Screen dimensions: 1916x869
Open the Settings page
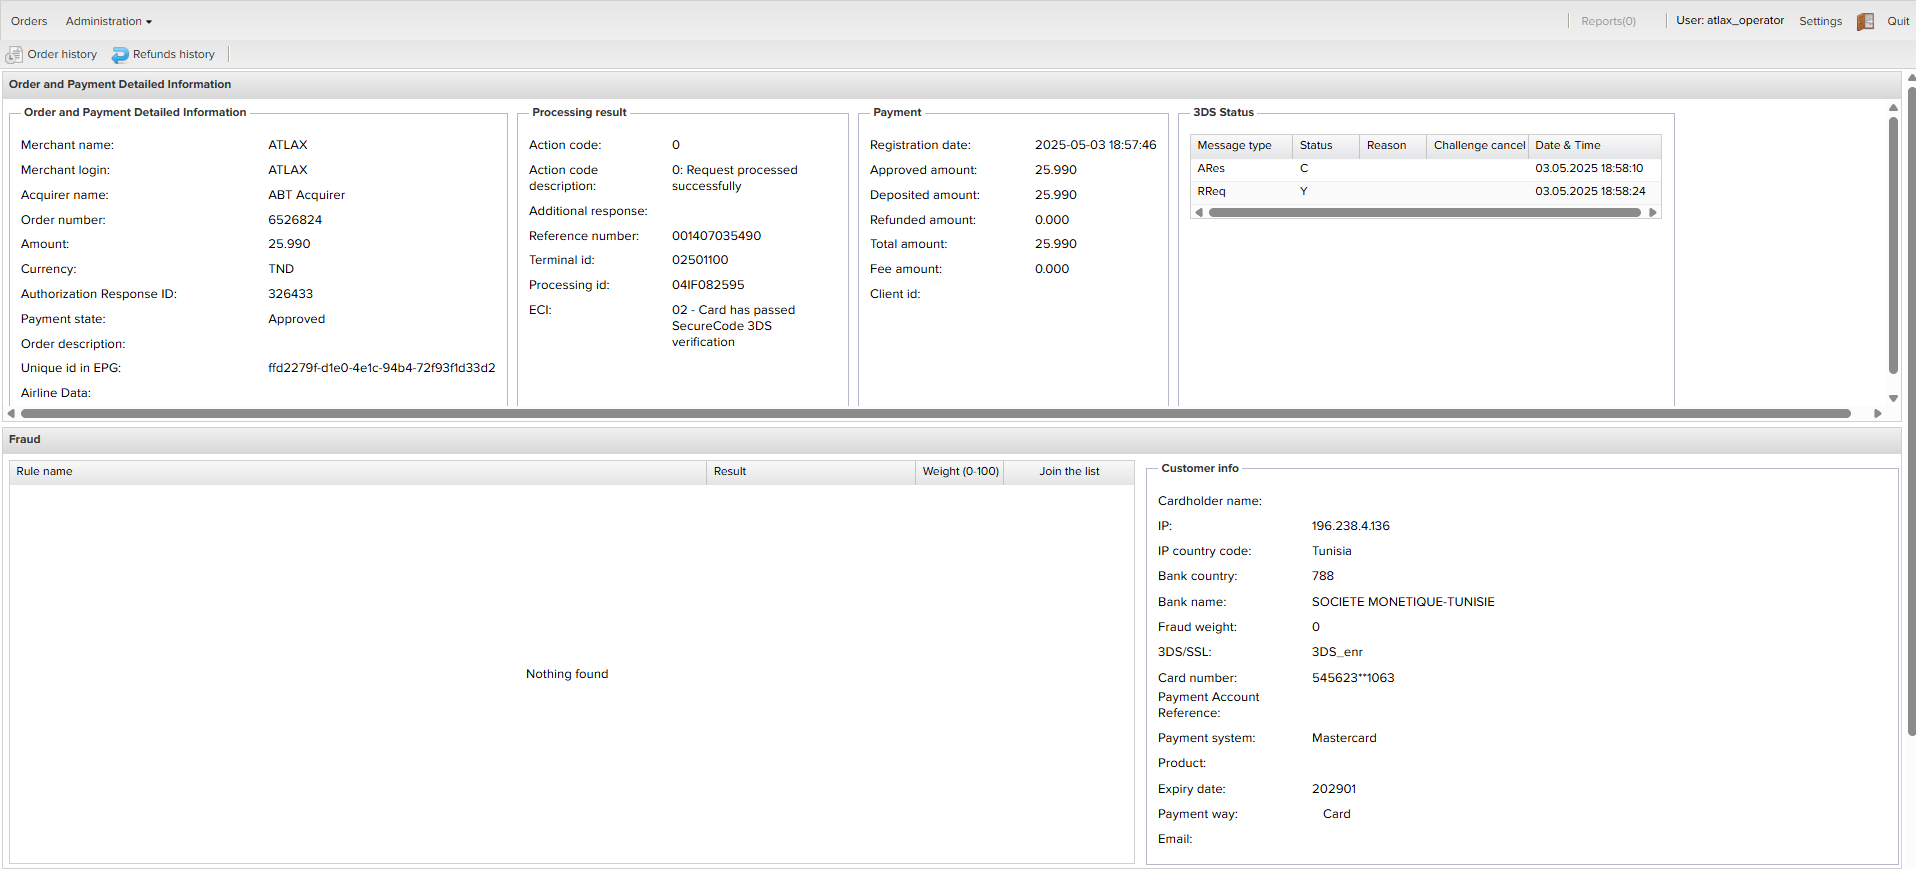coord(1820,21)
